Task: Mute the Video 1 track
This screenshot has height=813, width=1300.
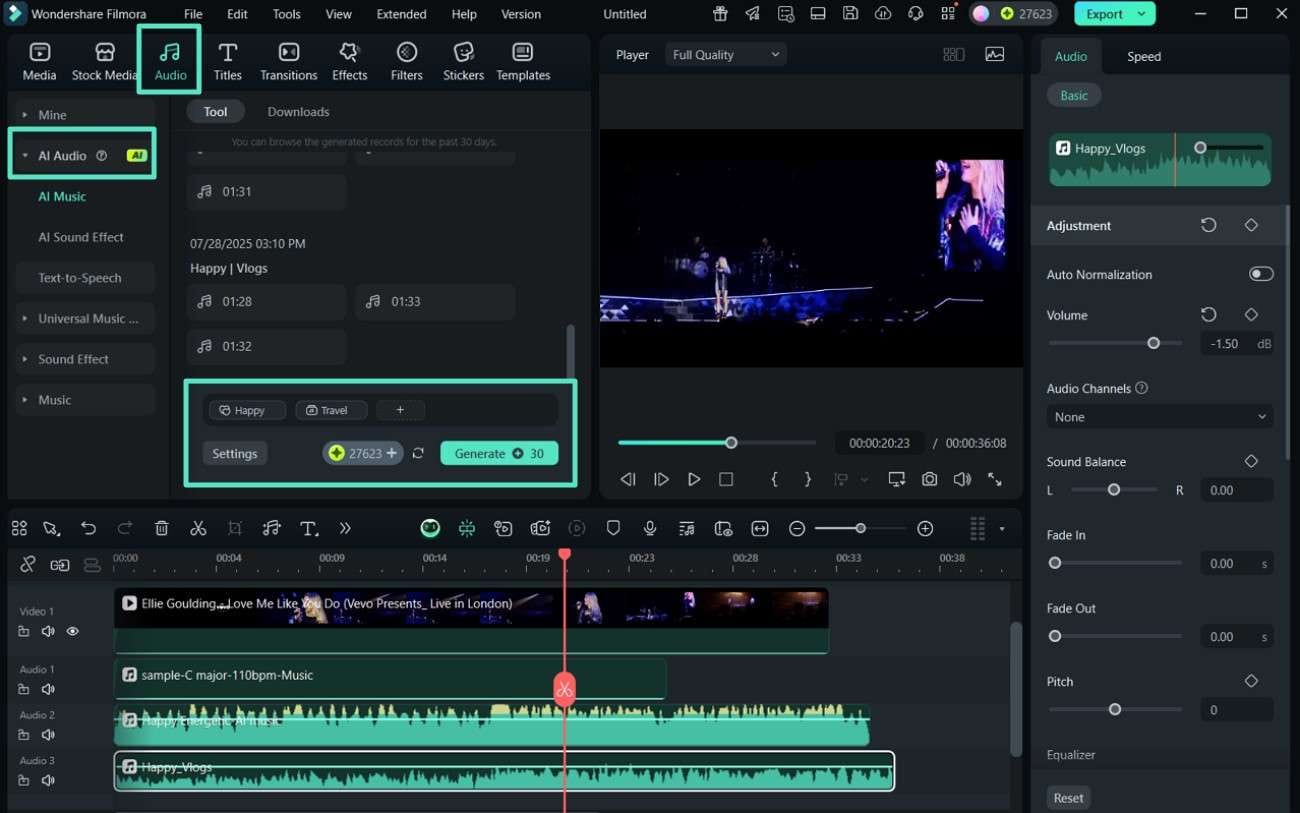Action: (48, 631)
